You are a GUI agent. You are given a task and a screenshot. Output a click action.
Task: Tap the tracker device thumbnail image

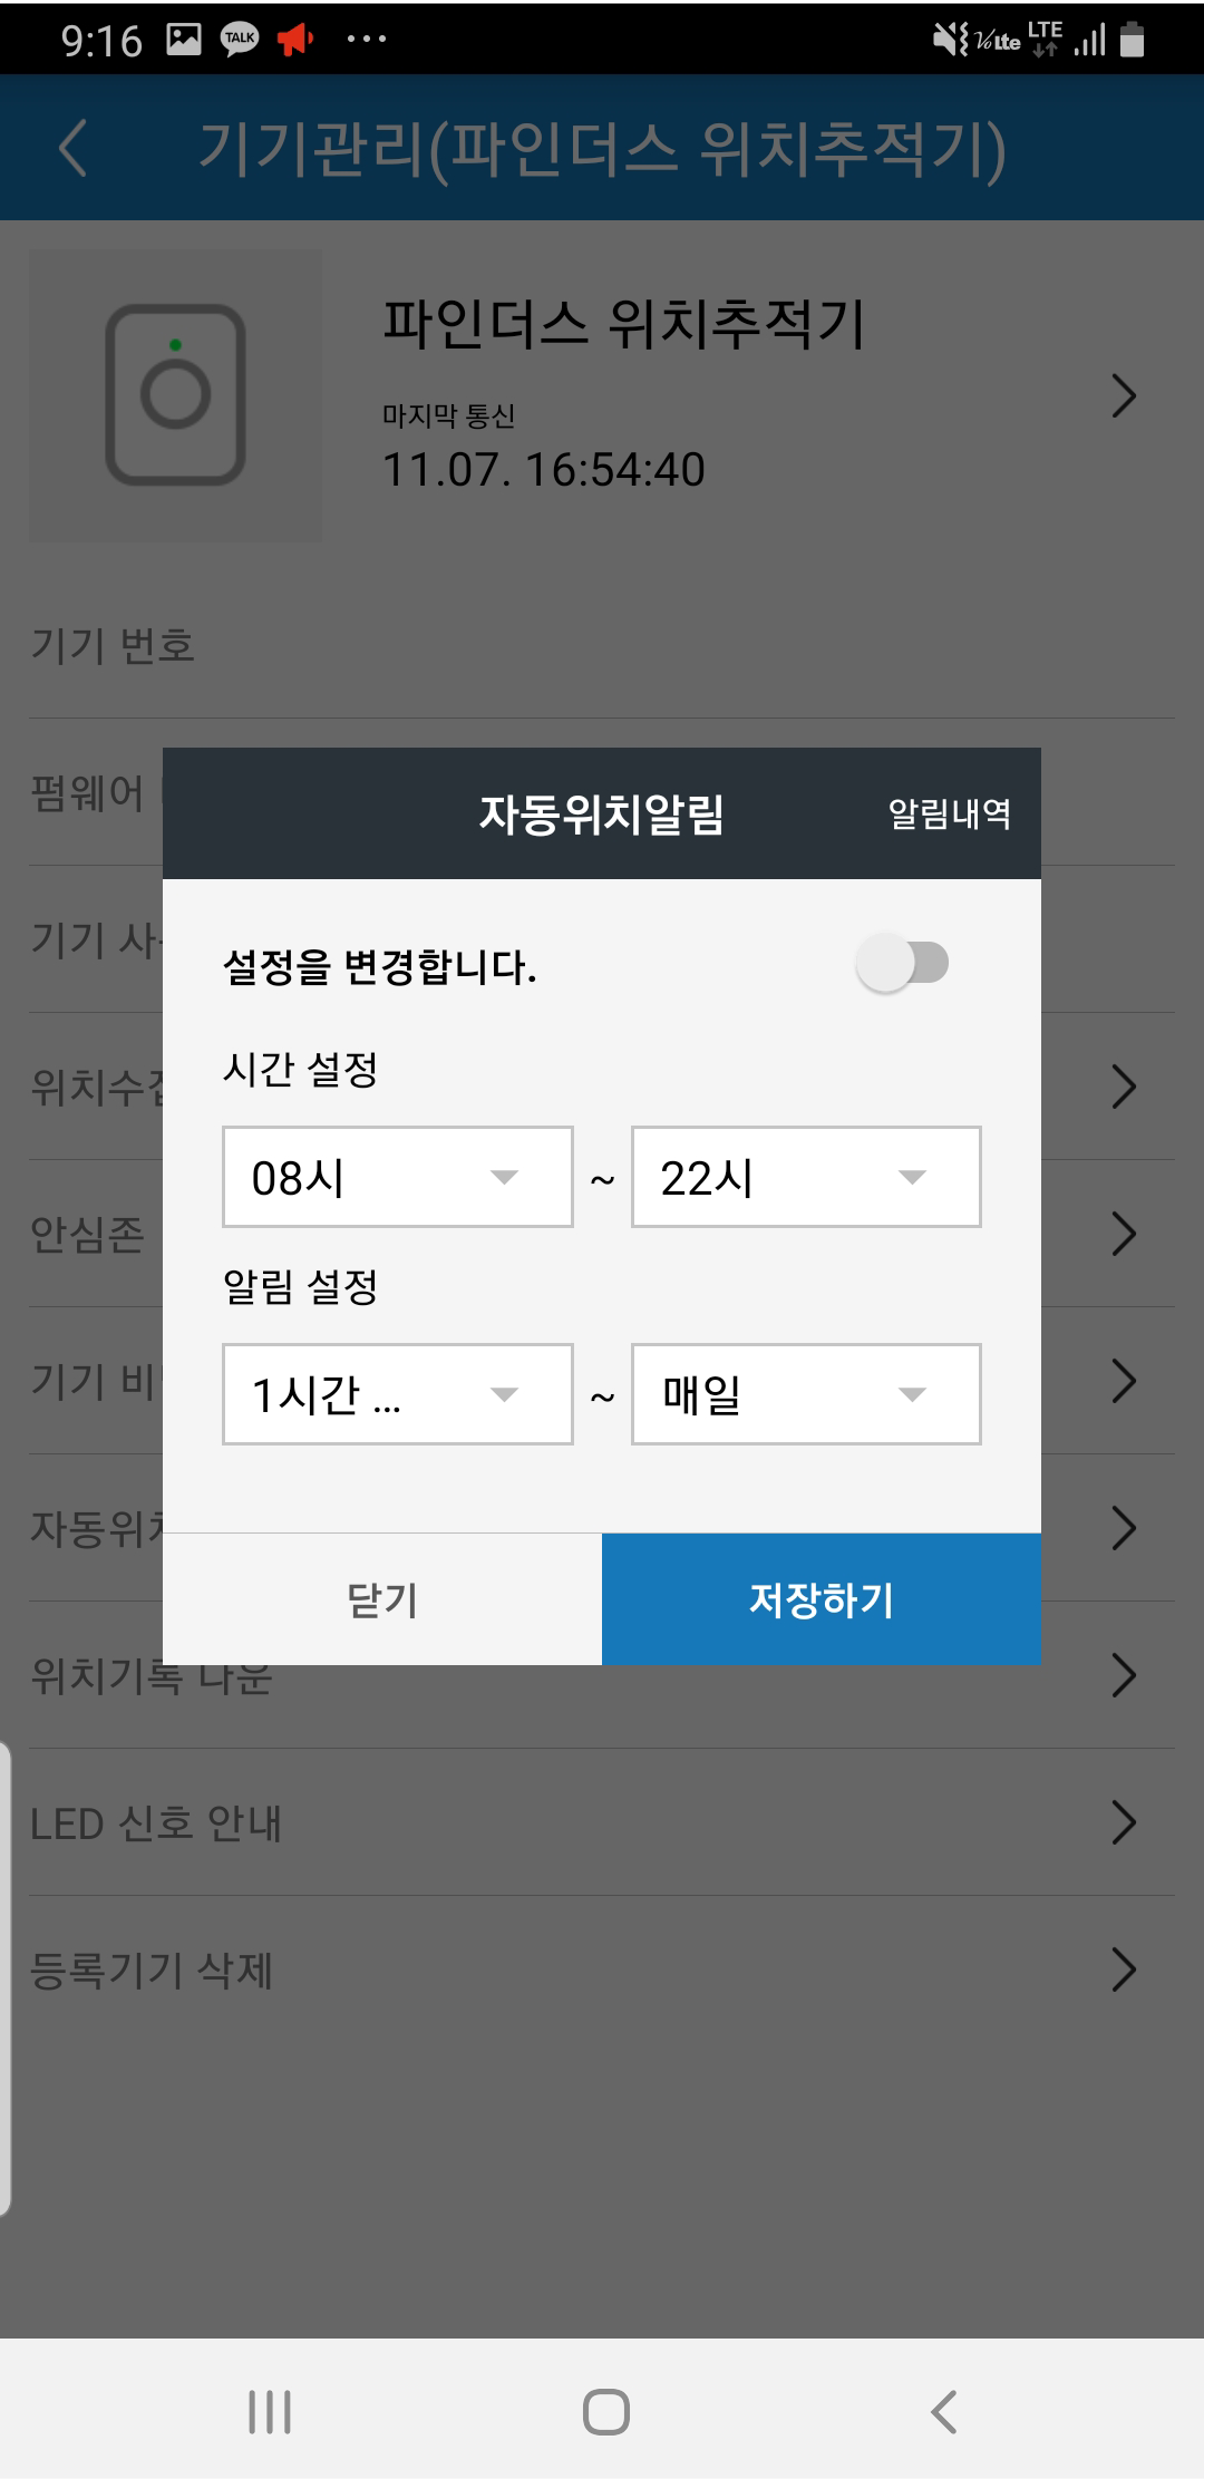click(x=176, y=395)
